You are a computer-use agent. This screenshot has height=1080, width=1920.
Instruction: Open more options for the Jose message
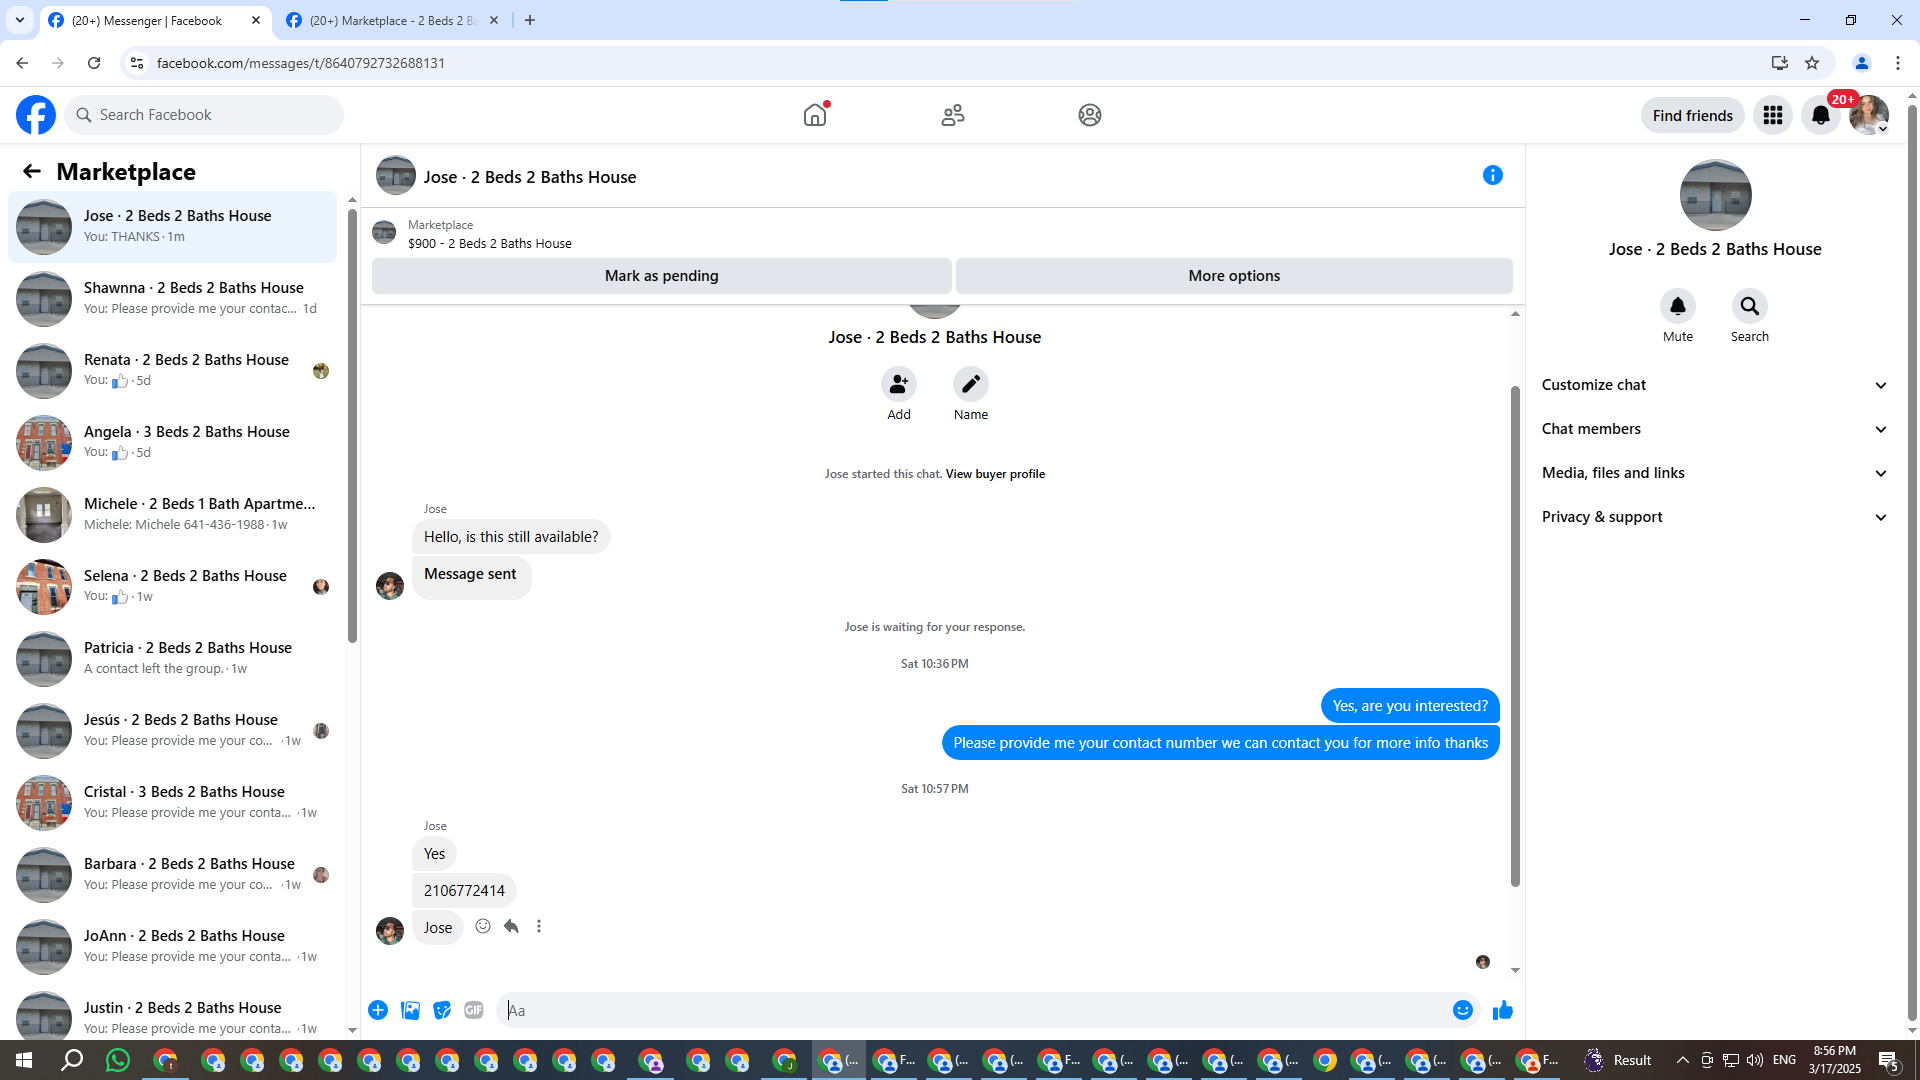[x=539, y=926]
